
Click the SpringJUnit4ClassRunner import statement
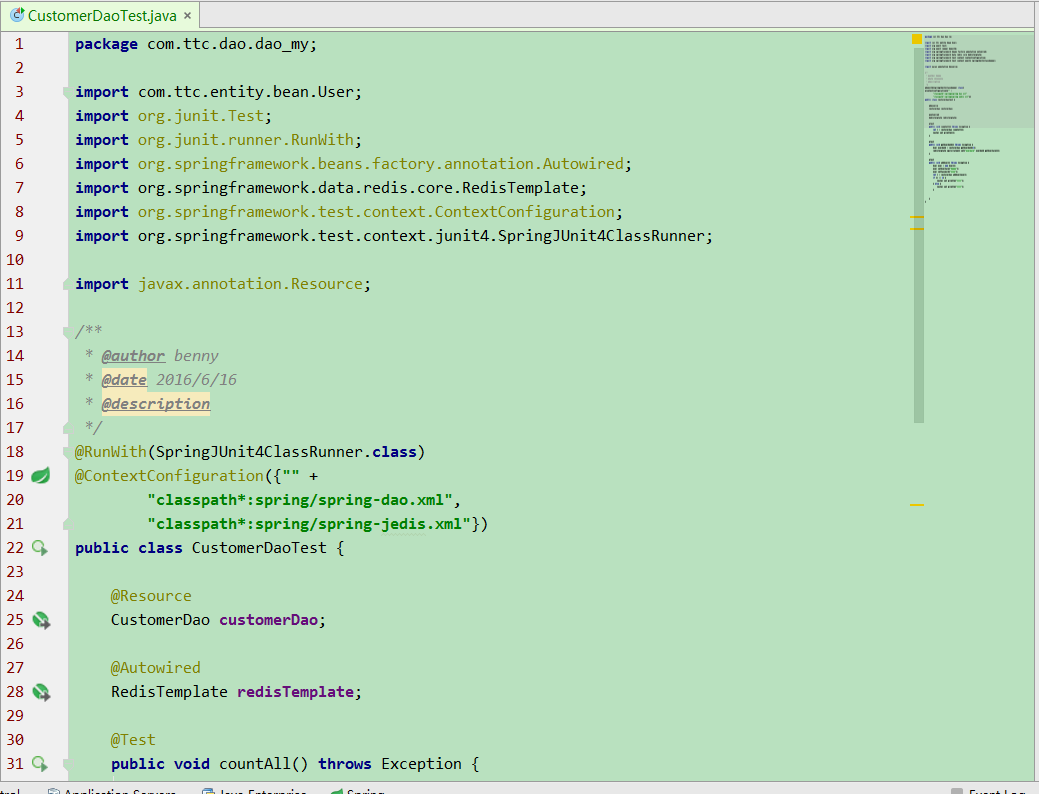(394, 236)
